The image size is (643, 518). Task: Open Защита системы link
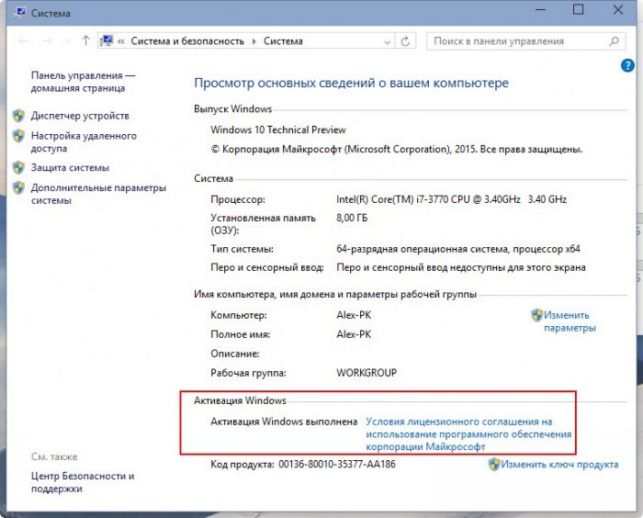click(x=70, y=168)
